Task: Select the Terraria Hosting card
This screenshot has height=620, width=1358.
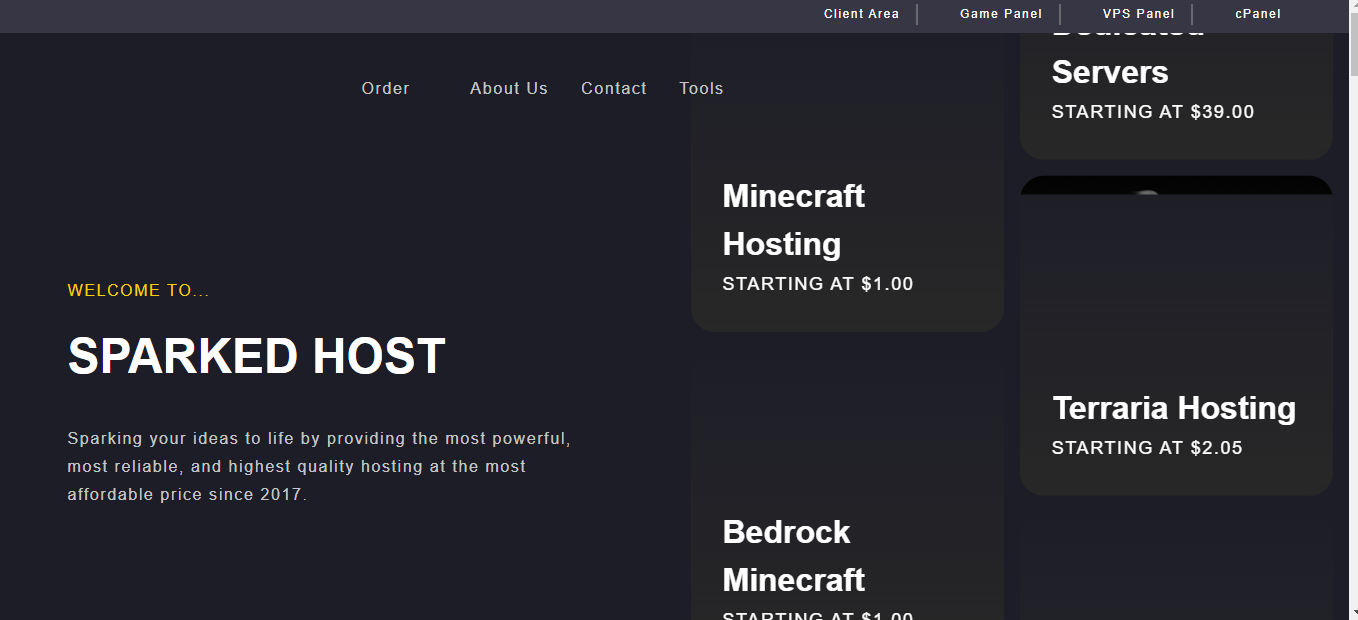Action: coord(1176,336)
